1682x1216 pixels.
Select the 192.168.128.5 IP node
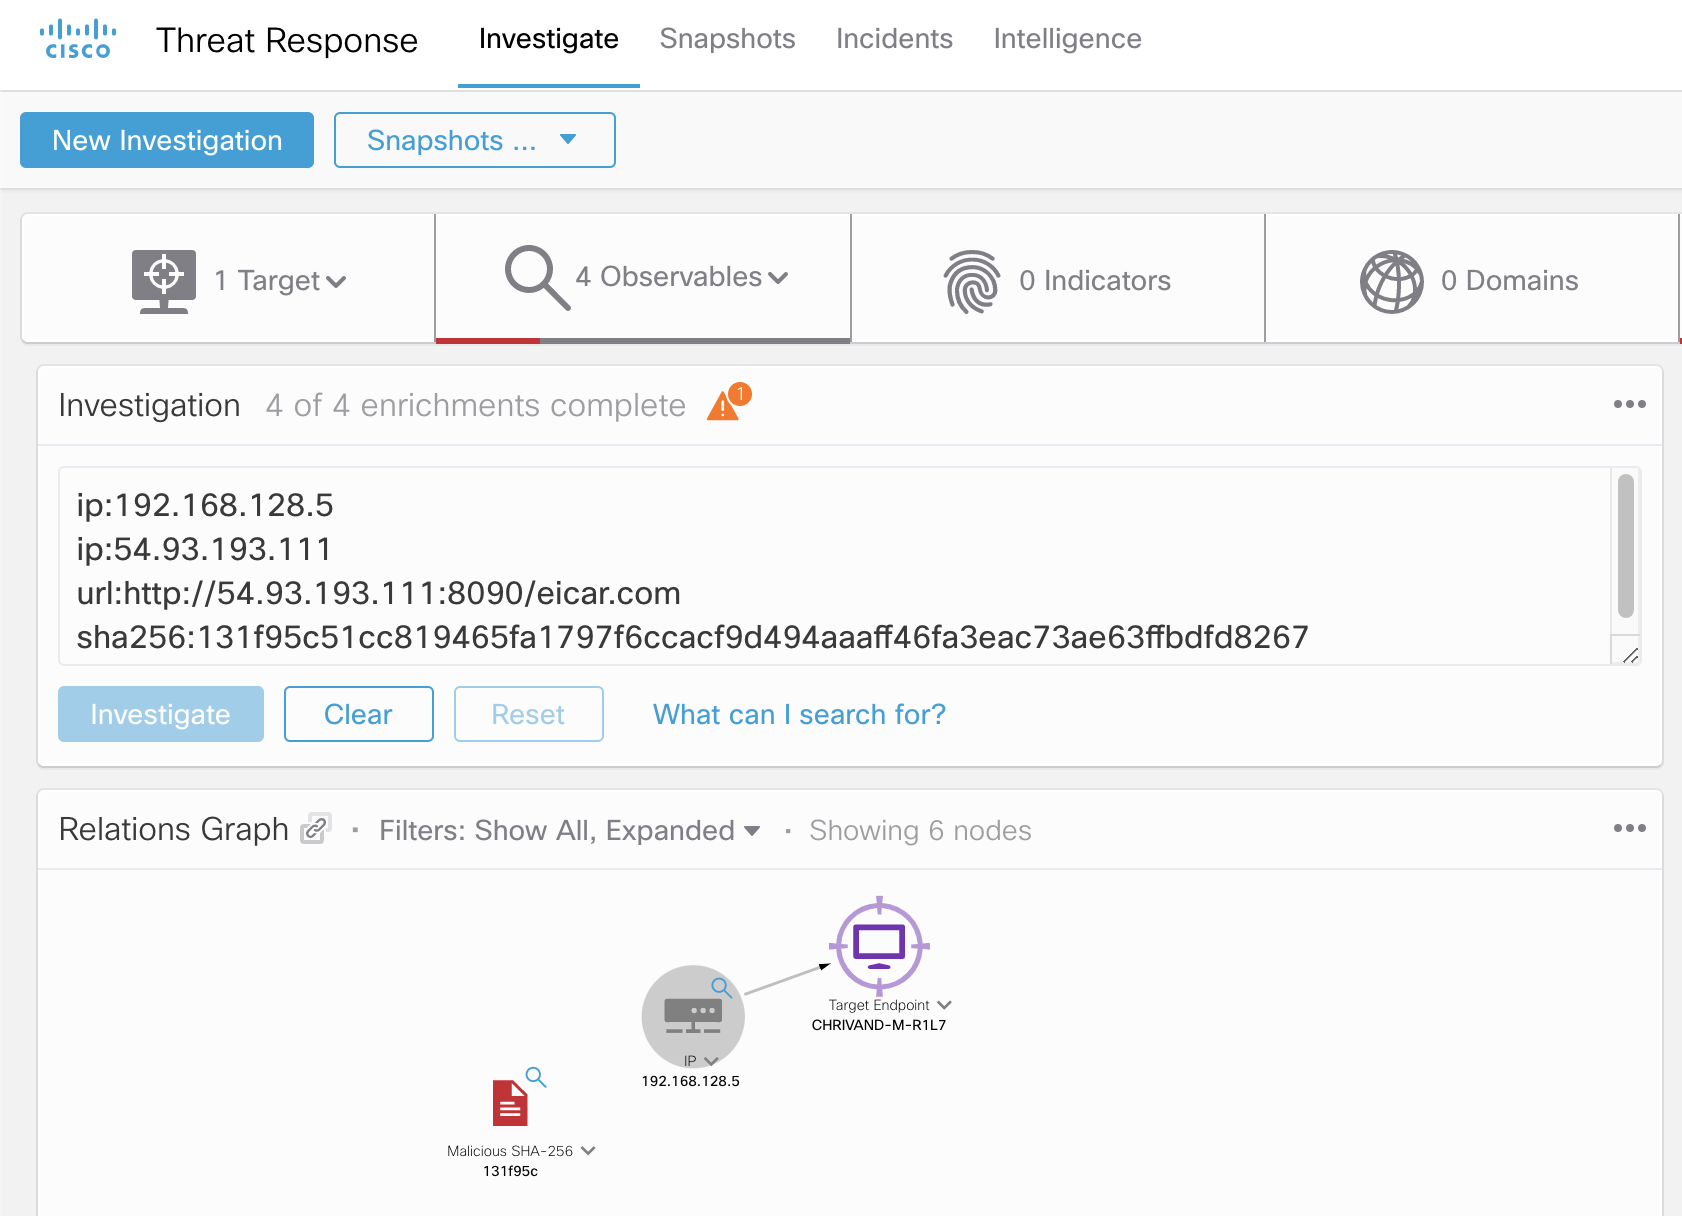pyautogui.click(x=693, y=1016)
